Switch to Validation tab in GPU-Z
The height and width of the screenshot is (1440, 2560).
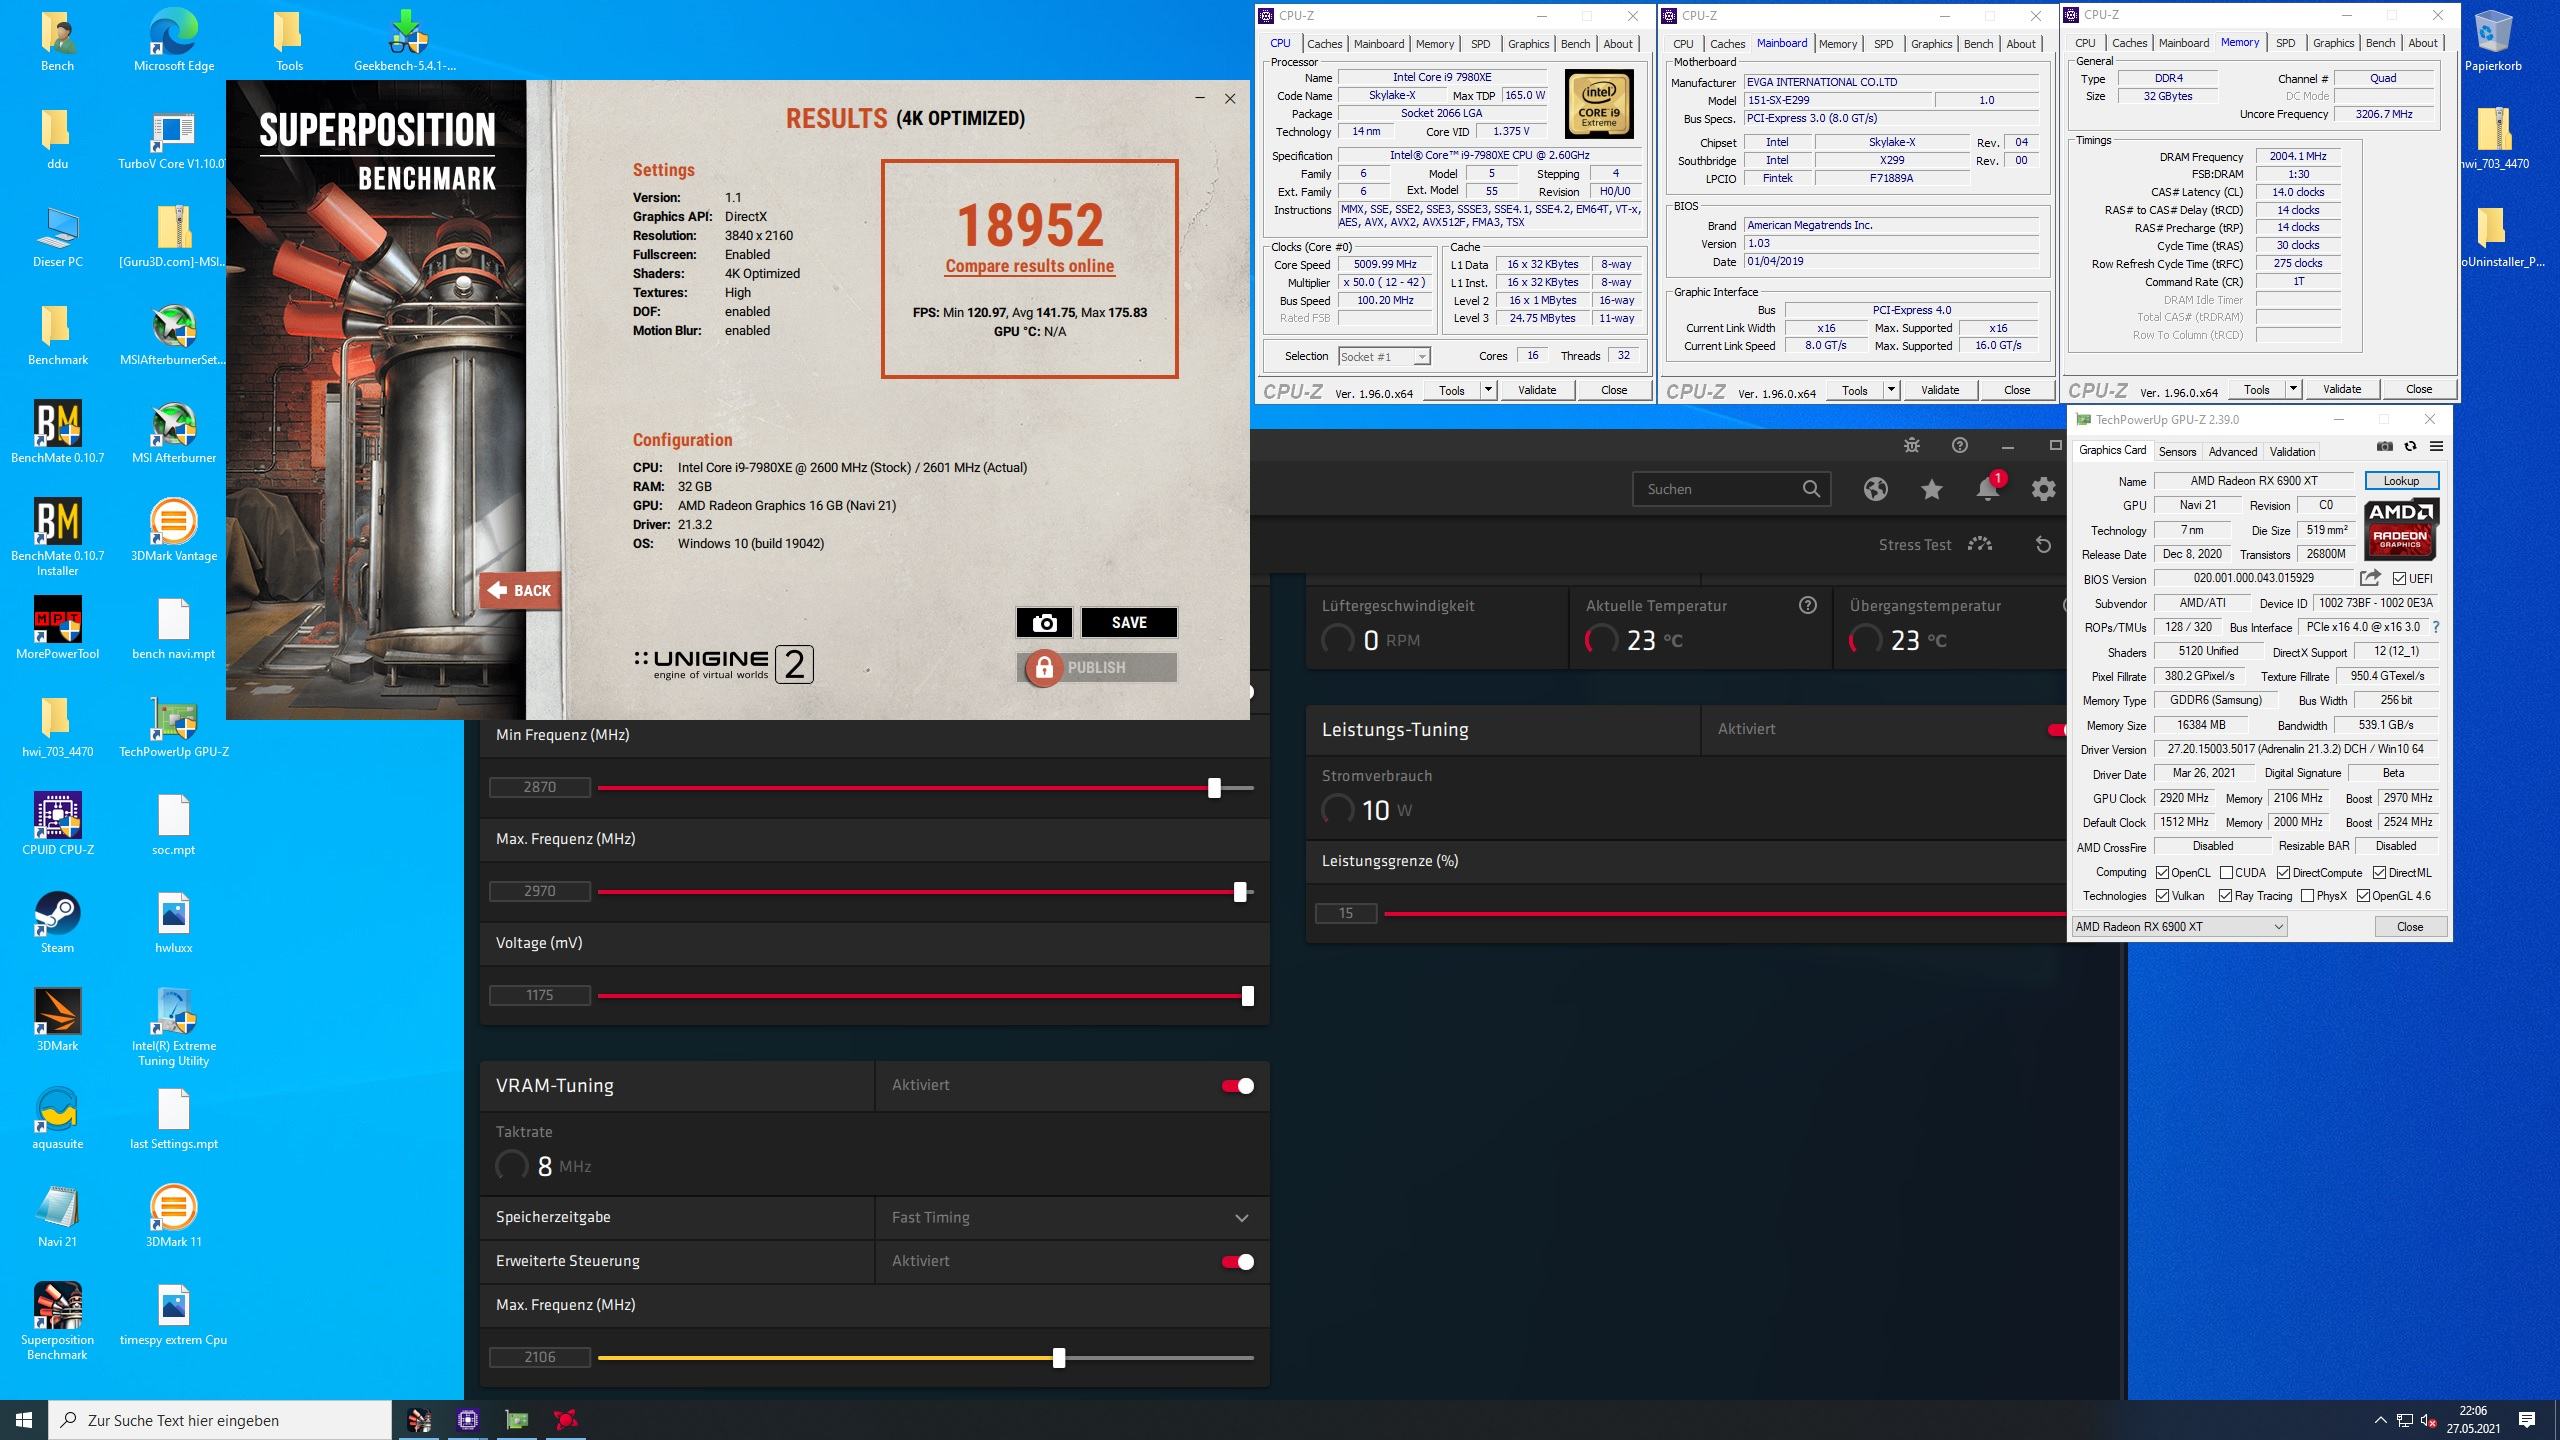(2292, 452)
